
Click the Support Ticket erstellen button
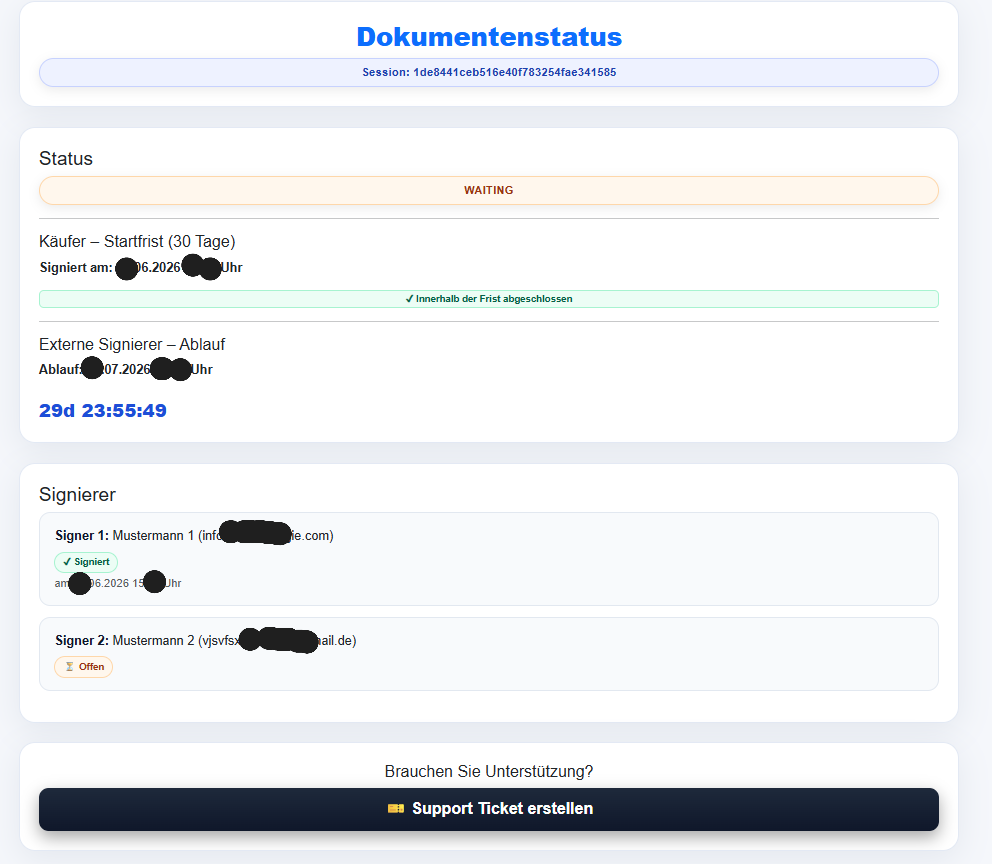488,809
